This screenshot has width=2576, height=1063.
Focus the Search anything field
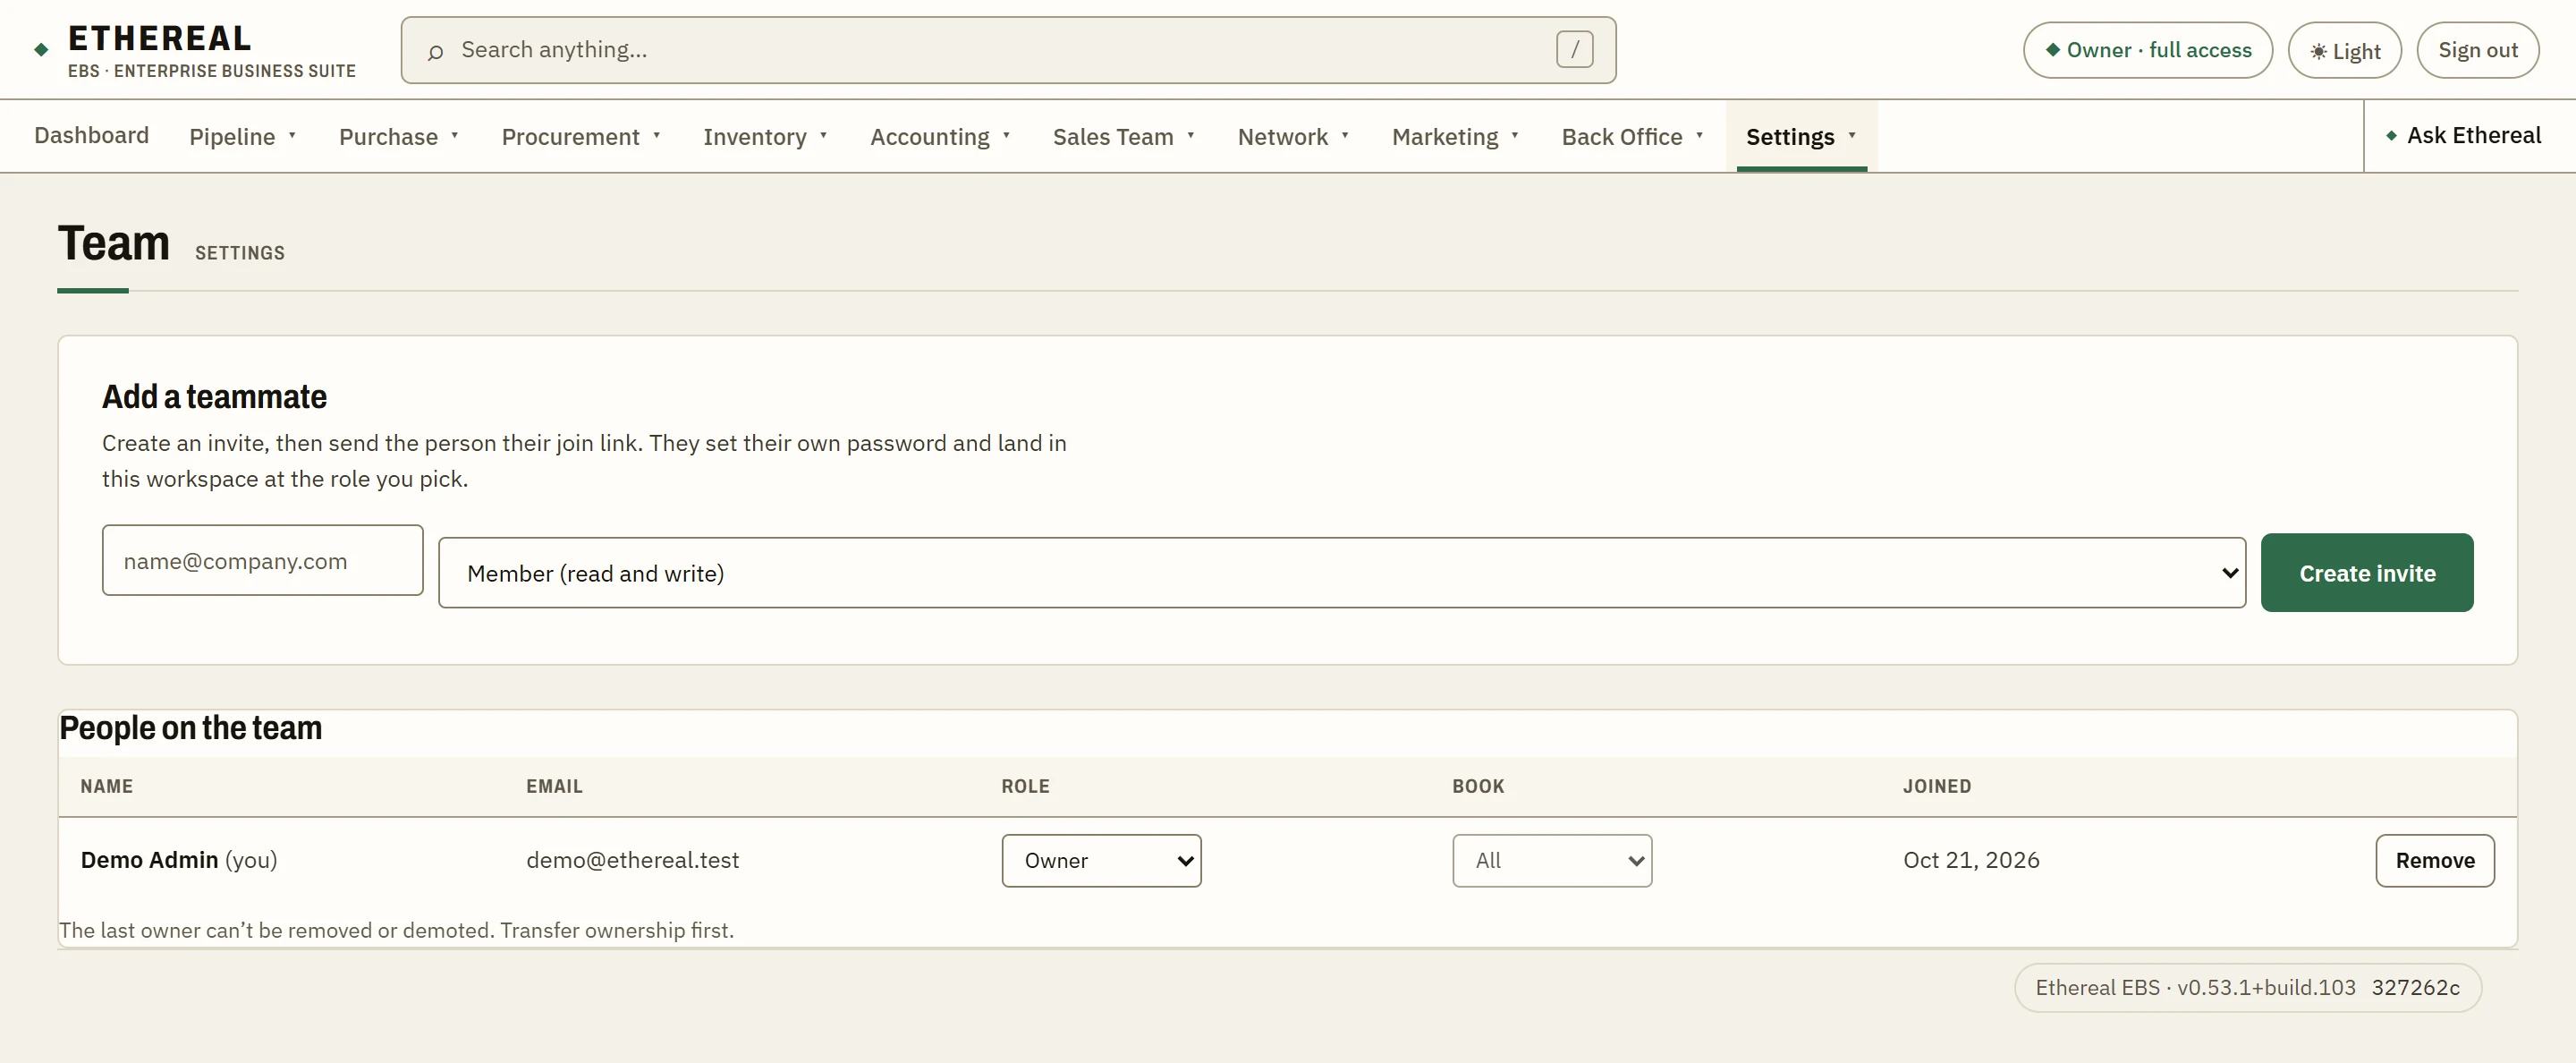click(x=1008, y=50)
